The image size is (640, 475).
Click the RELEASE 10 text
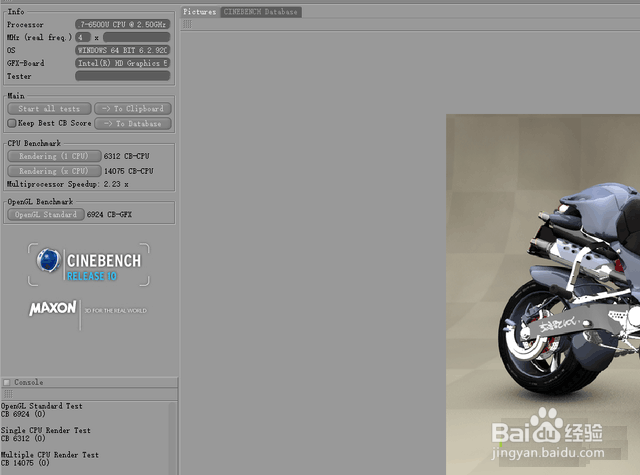point(92,276)
